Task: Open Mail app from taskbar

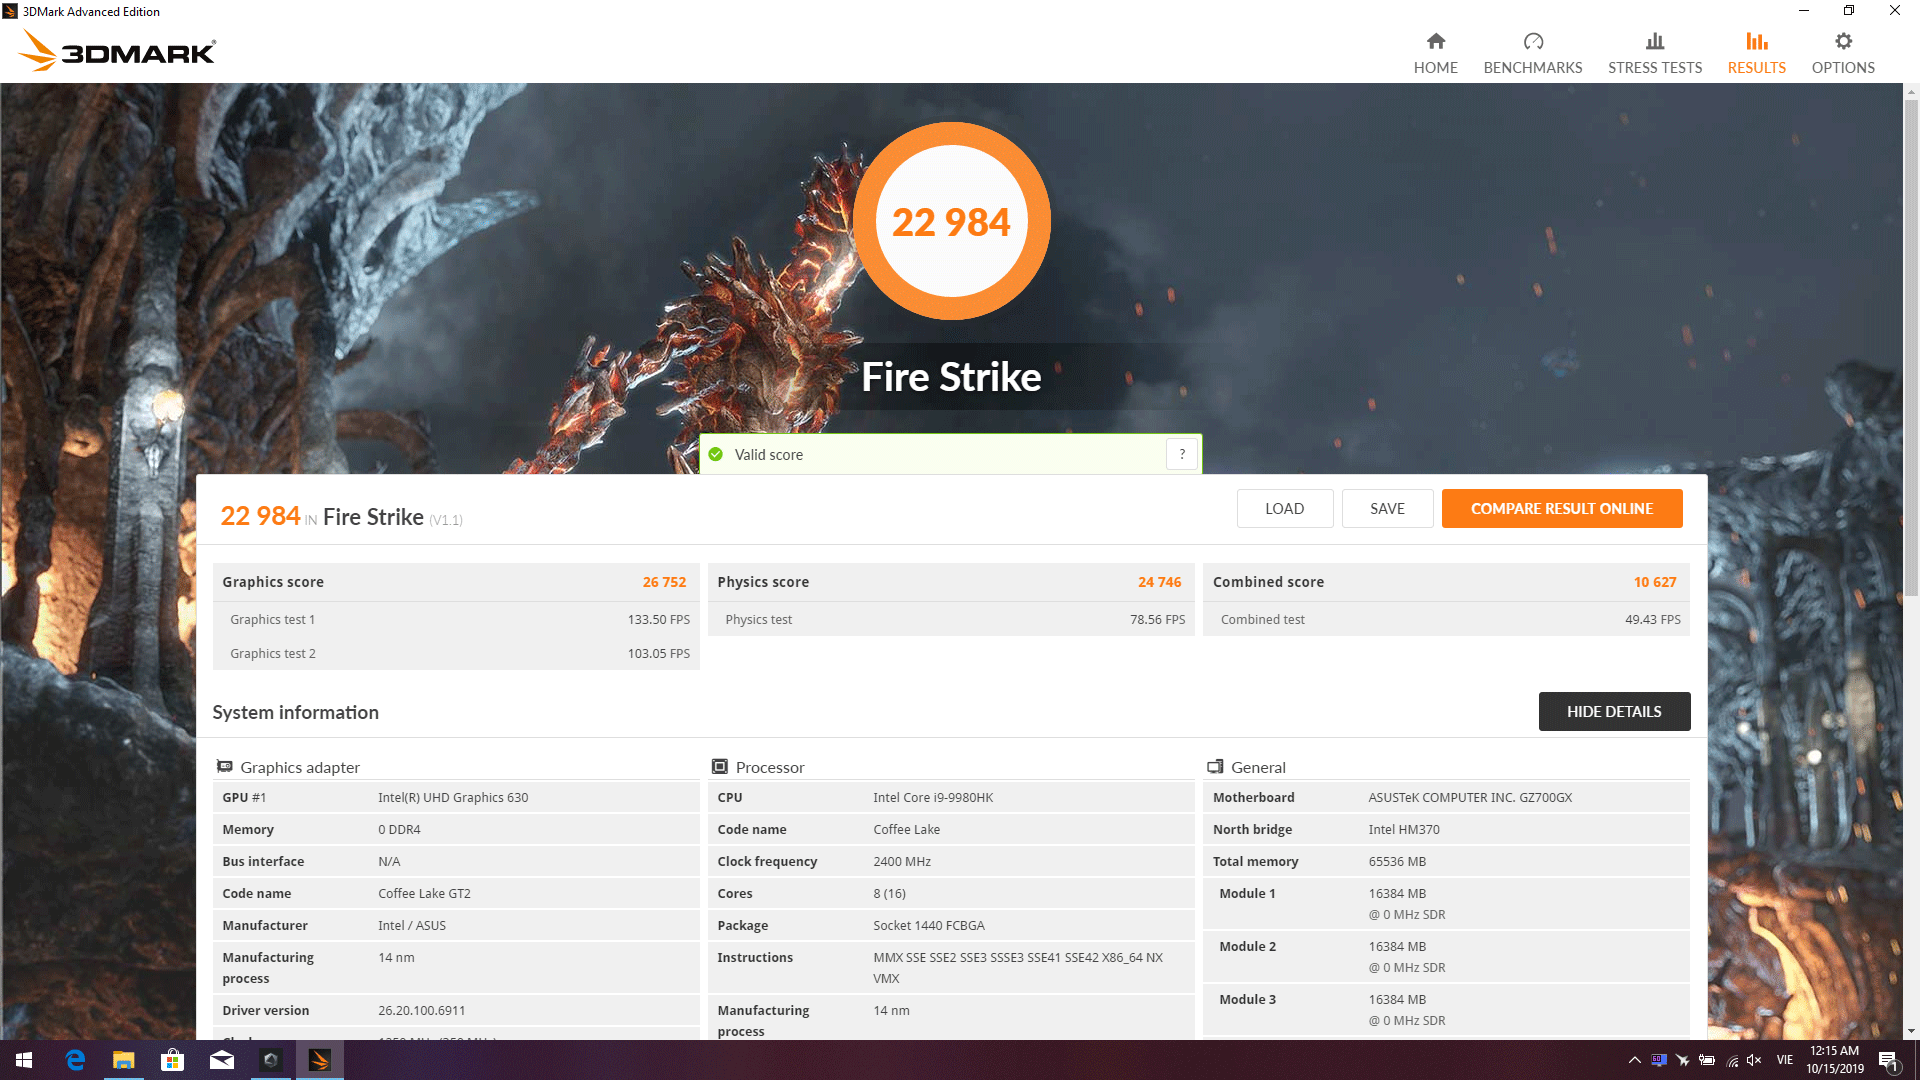Action: click(221, 1060)
